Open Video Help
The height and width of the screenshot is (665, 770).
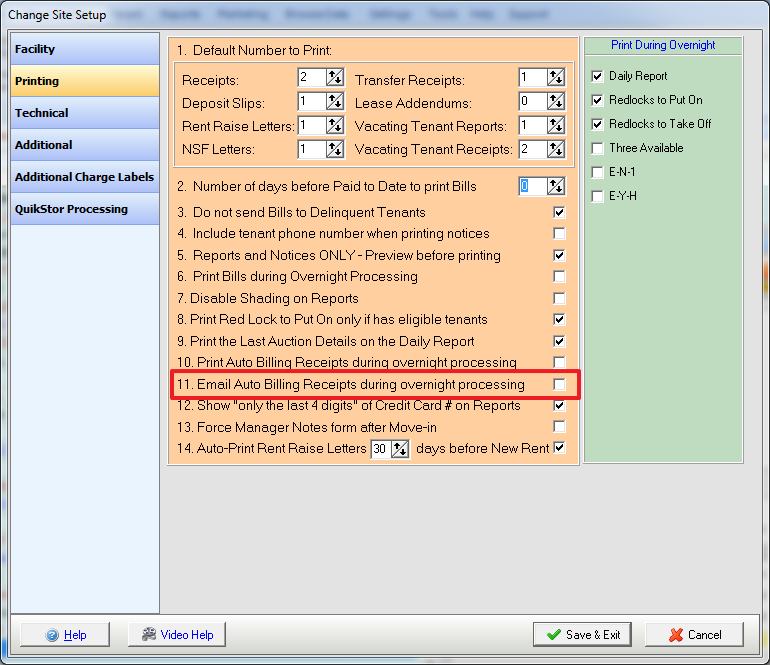(x=177, y=635)
